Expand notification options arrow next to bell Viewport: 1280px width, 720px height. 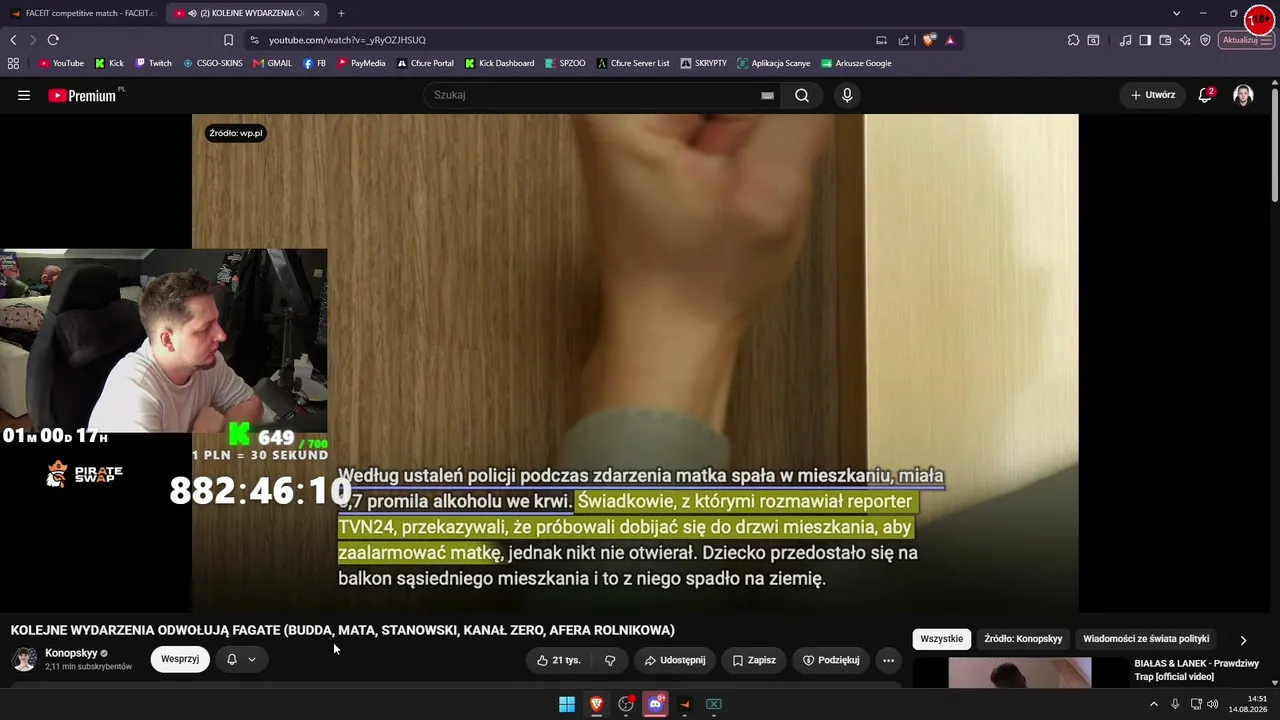252,659
